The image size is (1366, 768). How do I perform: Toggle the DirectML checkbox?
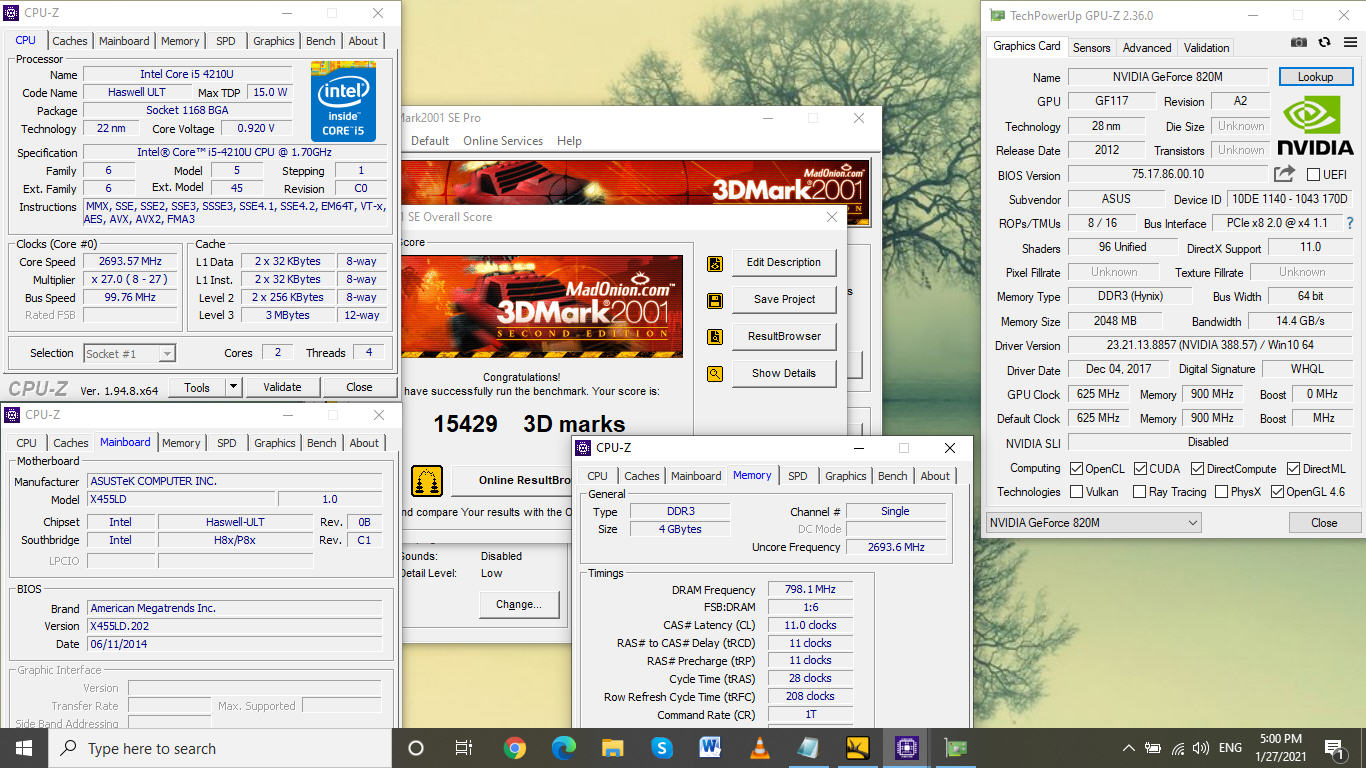pos(1293,468)
